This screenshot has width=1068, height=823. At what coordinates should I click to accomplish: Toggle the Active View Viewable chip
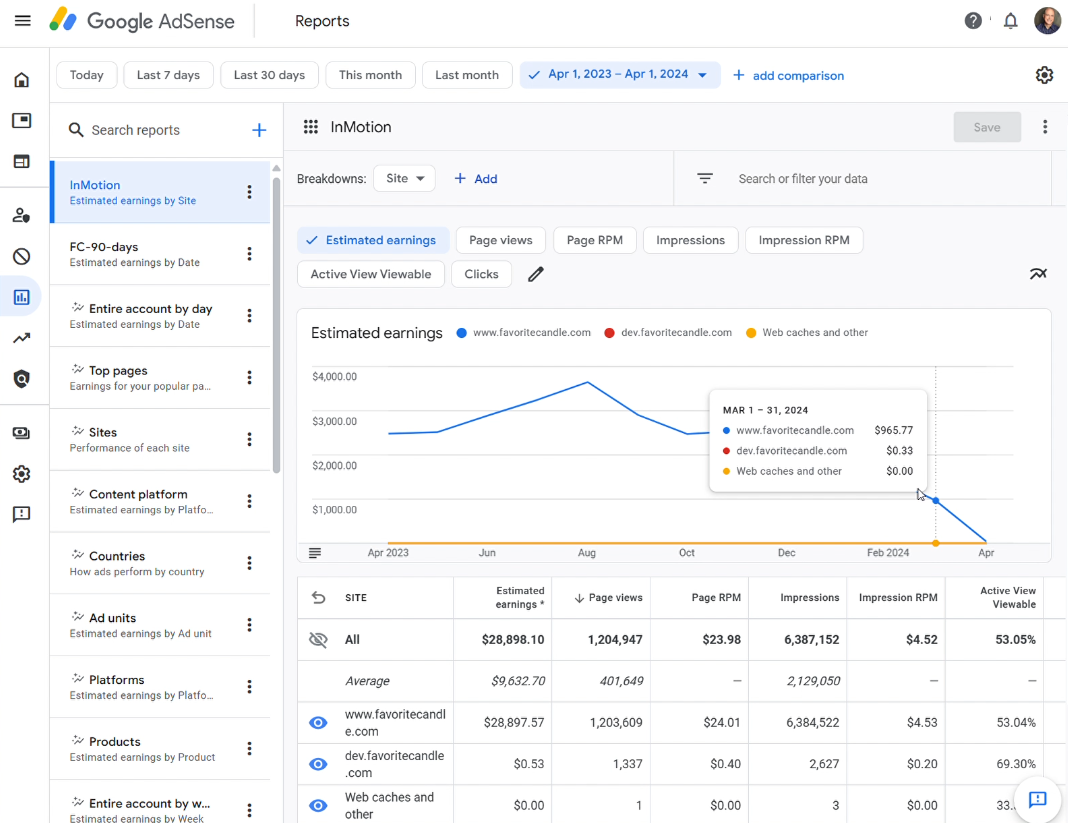(x=371, y=274)
